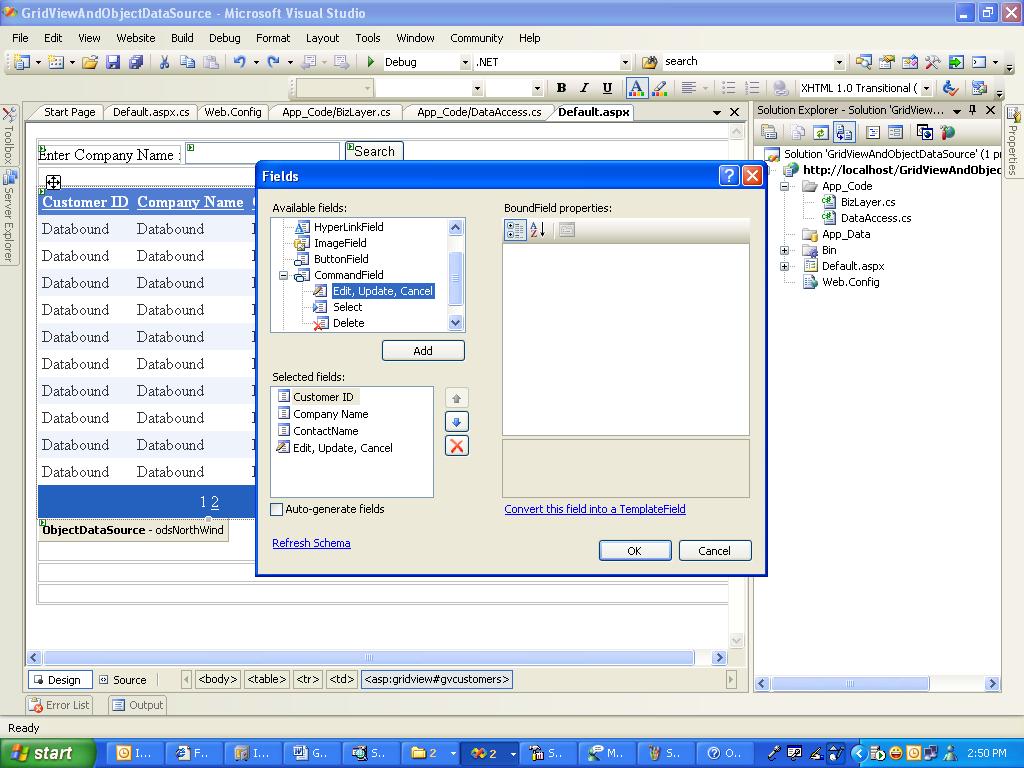Click Solution Explorer Nest Related Files icon

click(844, 133)
